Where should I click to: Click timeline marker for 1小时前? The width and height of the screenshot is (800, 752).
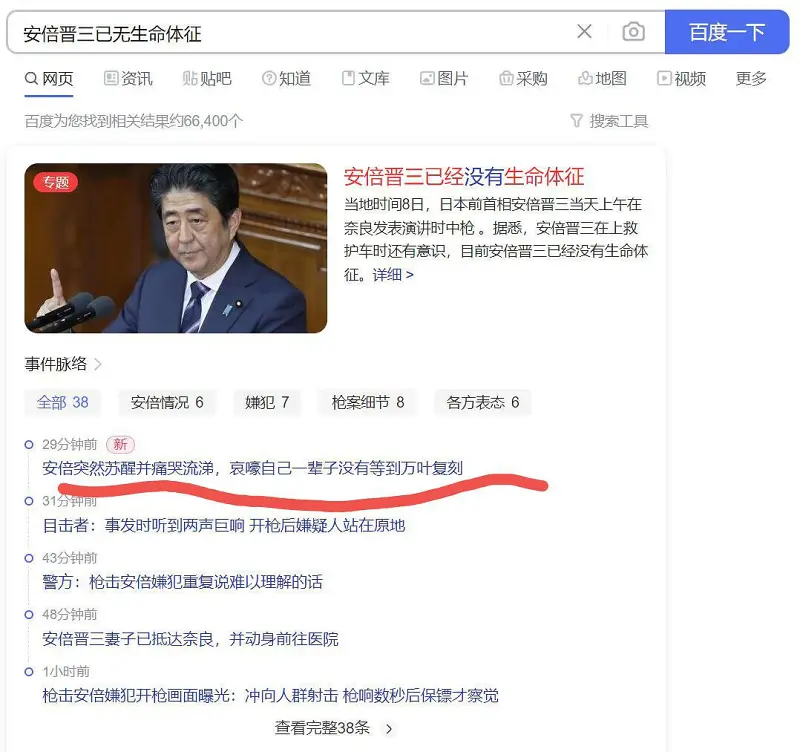coord(29,672)
